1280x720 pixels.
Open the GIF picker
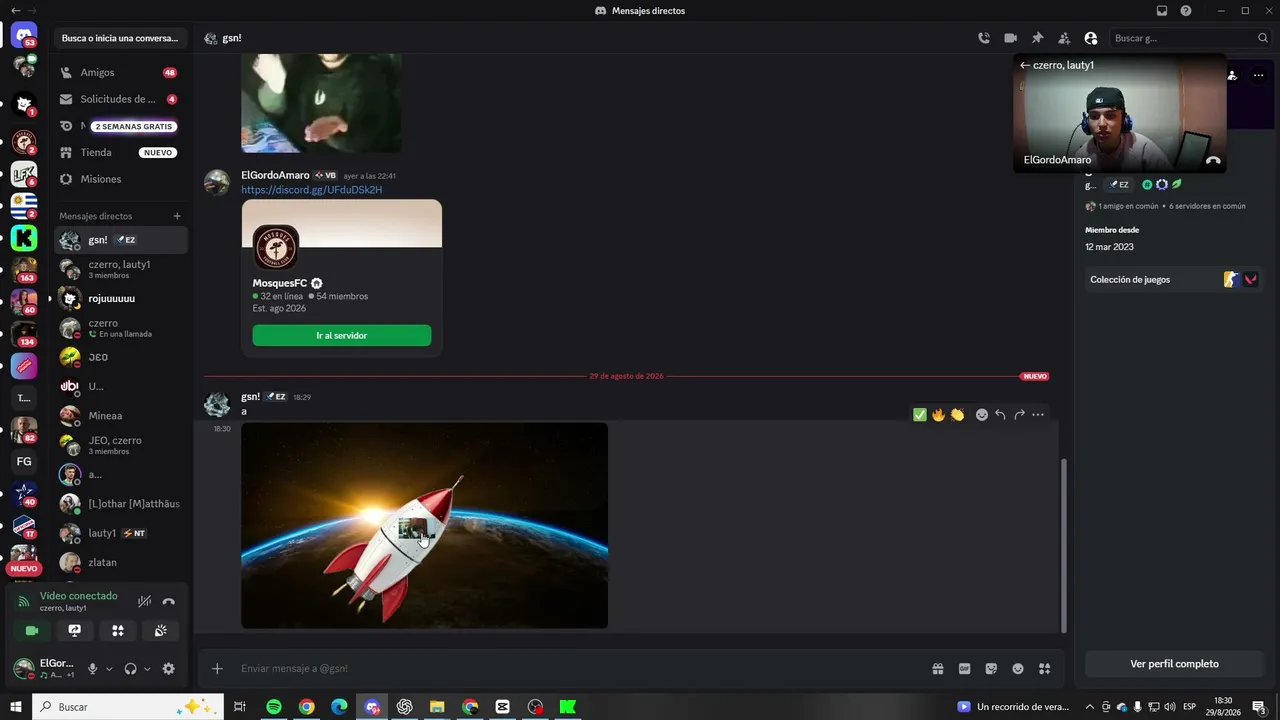pyautogui.click(x=965, y=669)
